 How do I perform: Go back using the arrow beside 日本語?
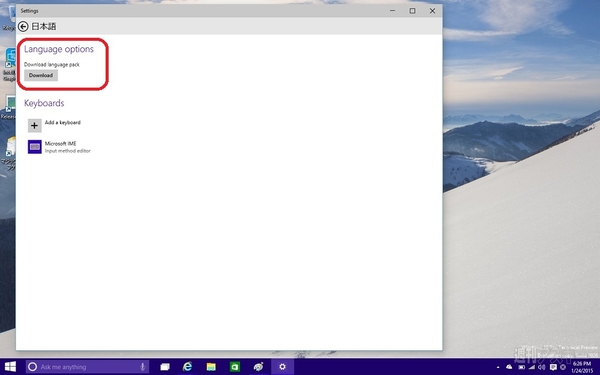[x=23, y=26]
